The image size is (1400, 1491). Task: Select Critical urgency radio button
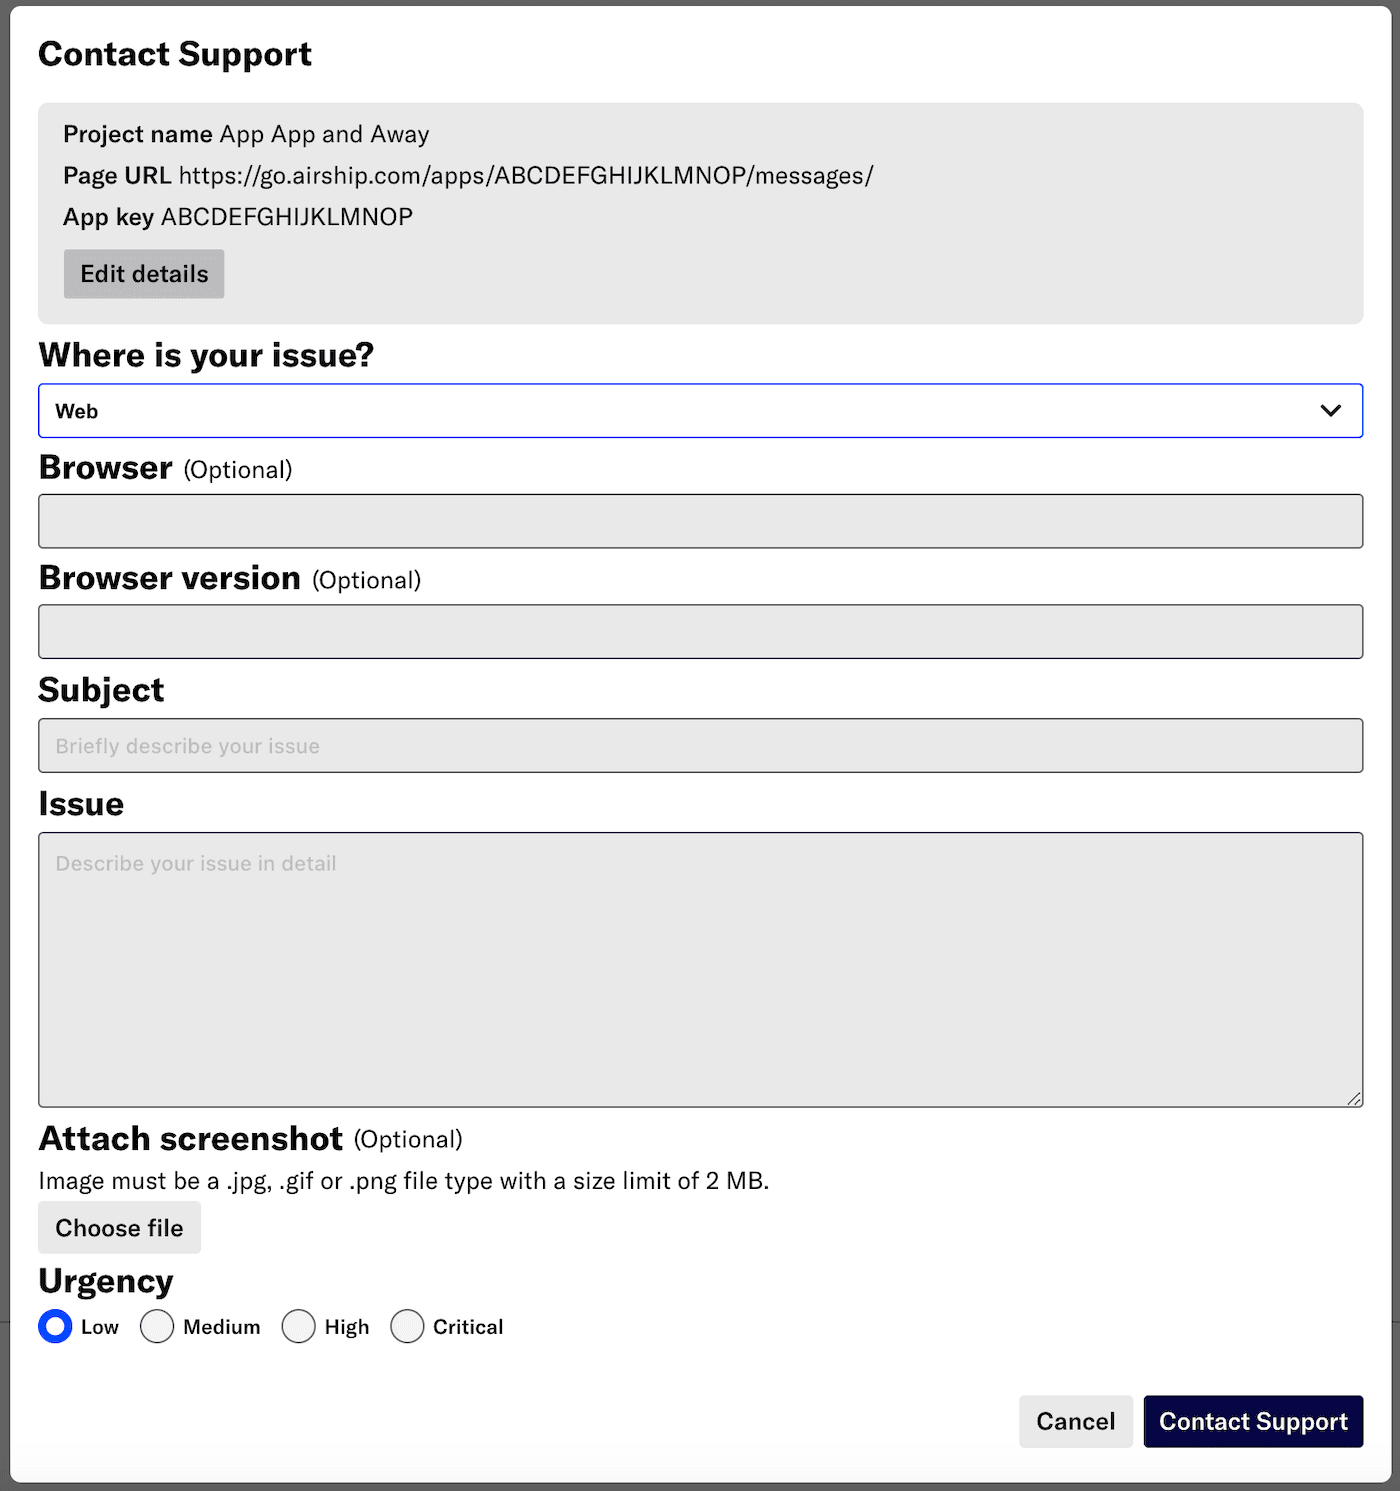(407, 1327)
